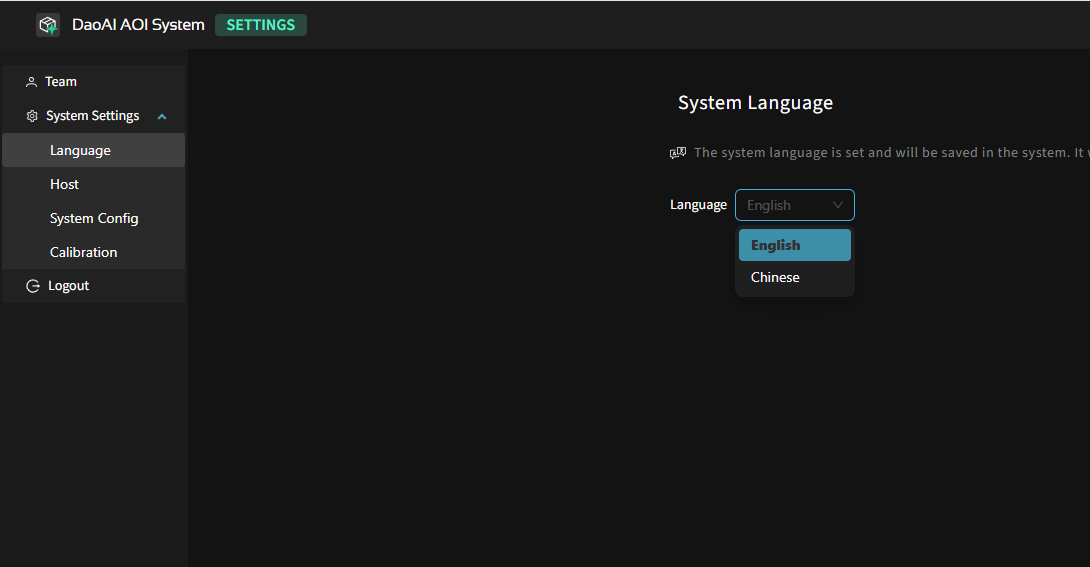Click the Language dropdown arrow
Screen dimensions: 1090x567
tap(838, 205)
